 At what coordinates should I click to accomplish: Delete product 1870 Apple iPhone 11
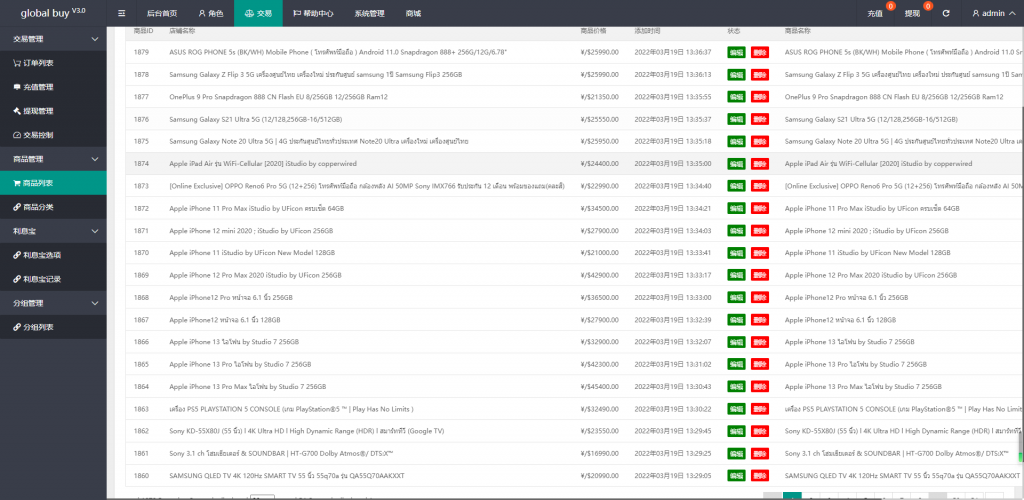point(760,253)
